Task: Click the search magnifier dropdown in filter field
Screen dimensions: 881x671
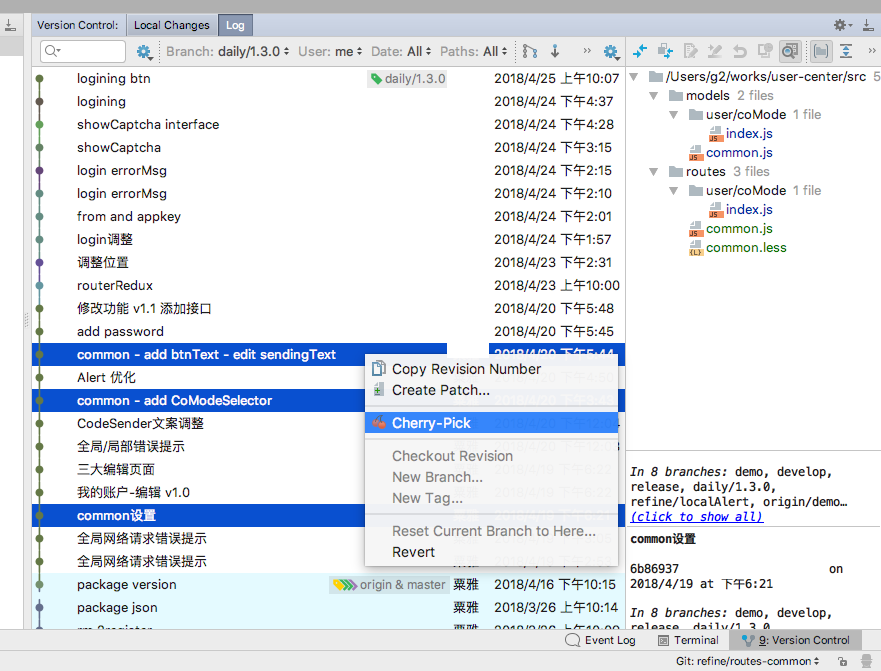Action: (52, 51)
